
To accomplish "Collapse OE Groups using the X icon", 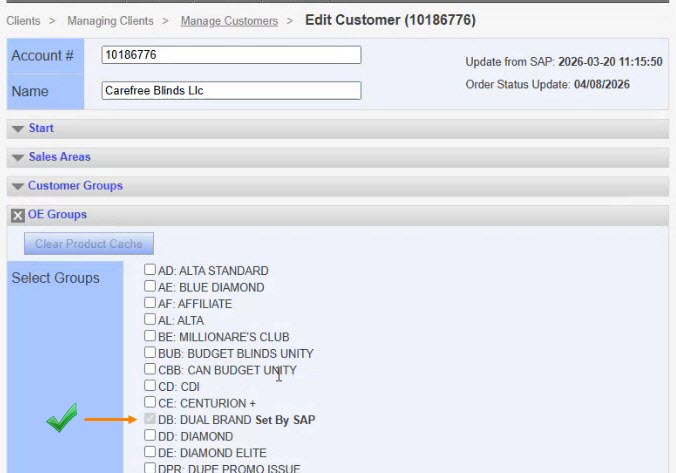I will 18,214.
